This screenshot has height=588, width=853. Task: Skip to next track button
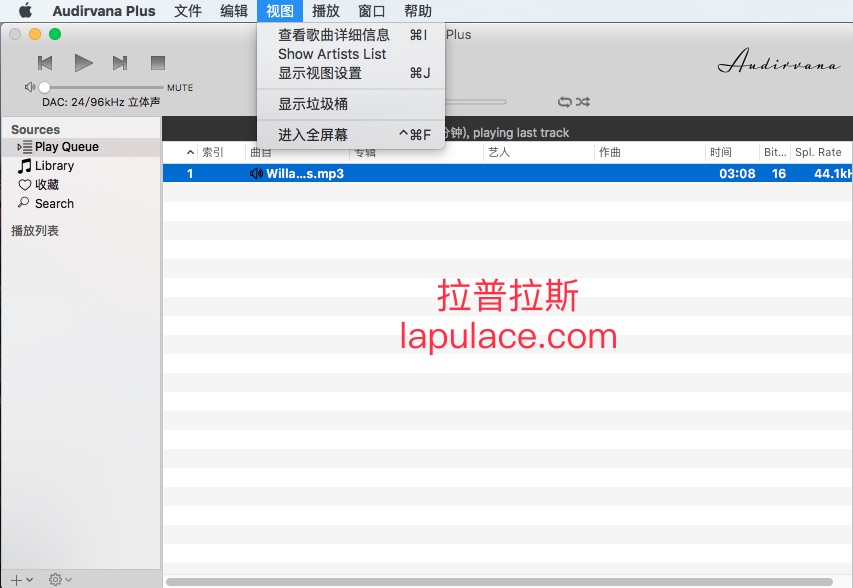[120, 63]
